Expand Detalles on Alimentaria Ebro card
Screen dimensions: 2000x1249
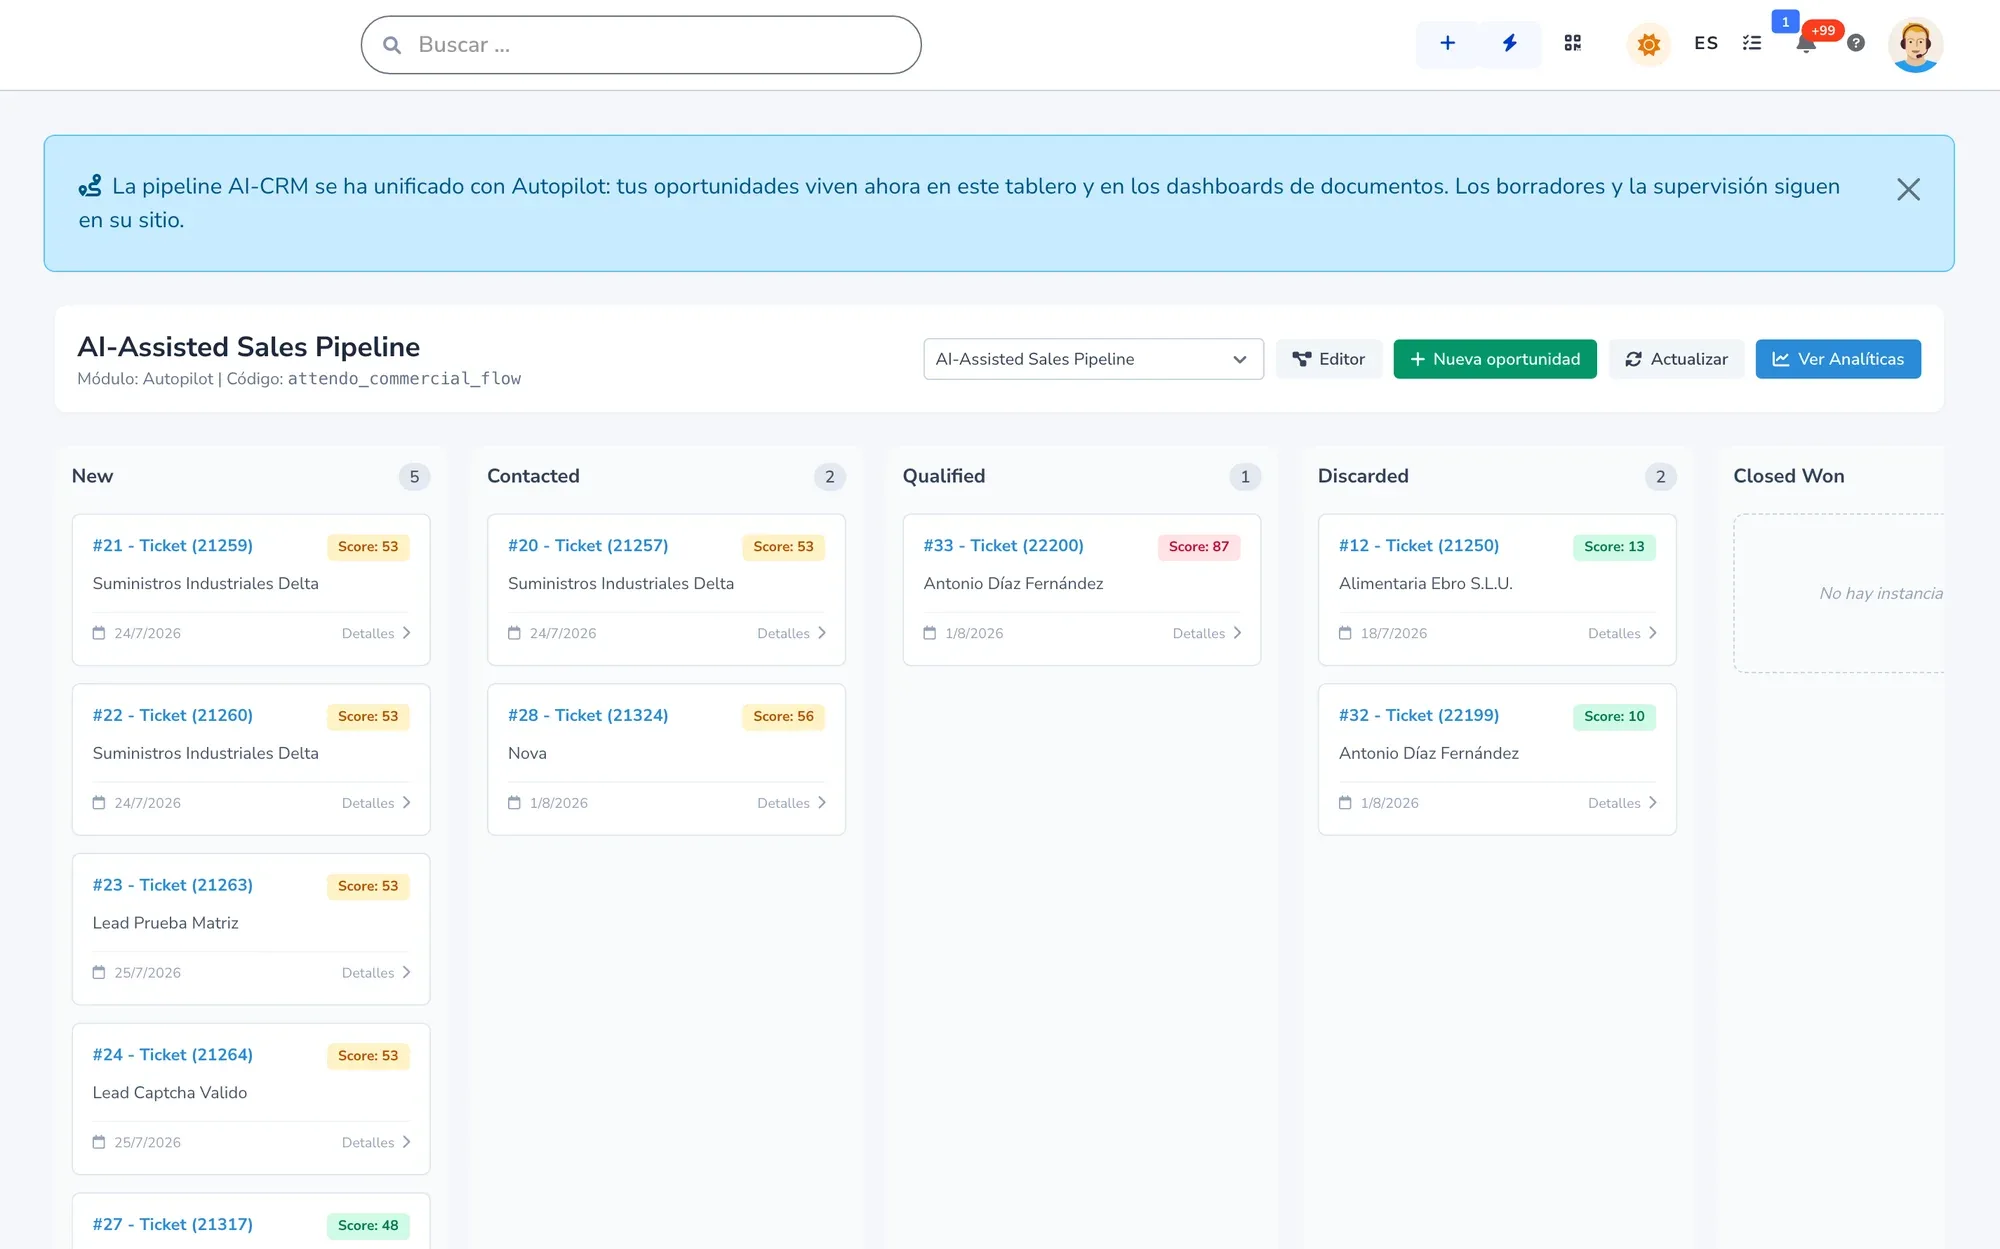tap(1623, 633)
